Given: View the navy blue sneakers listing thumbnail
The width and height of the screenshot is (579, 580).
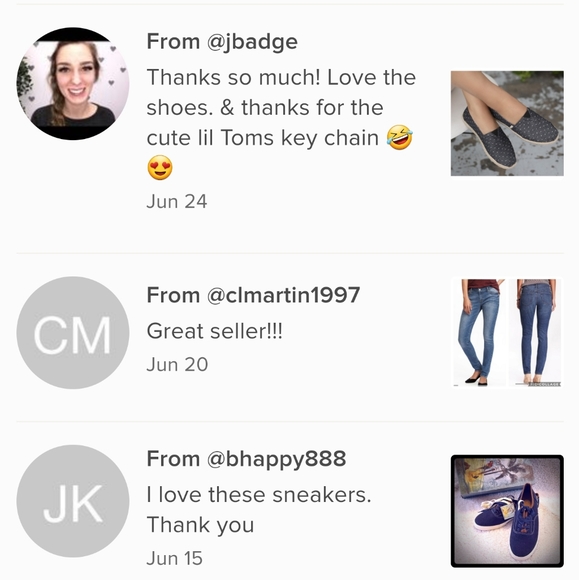Looking at the screenshot, I should [x=507, y=511].
